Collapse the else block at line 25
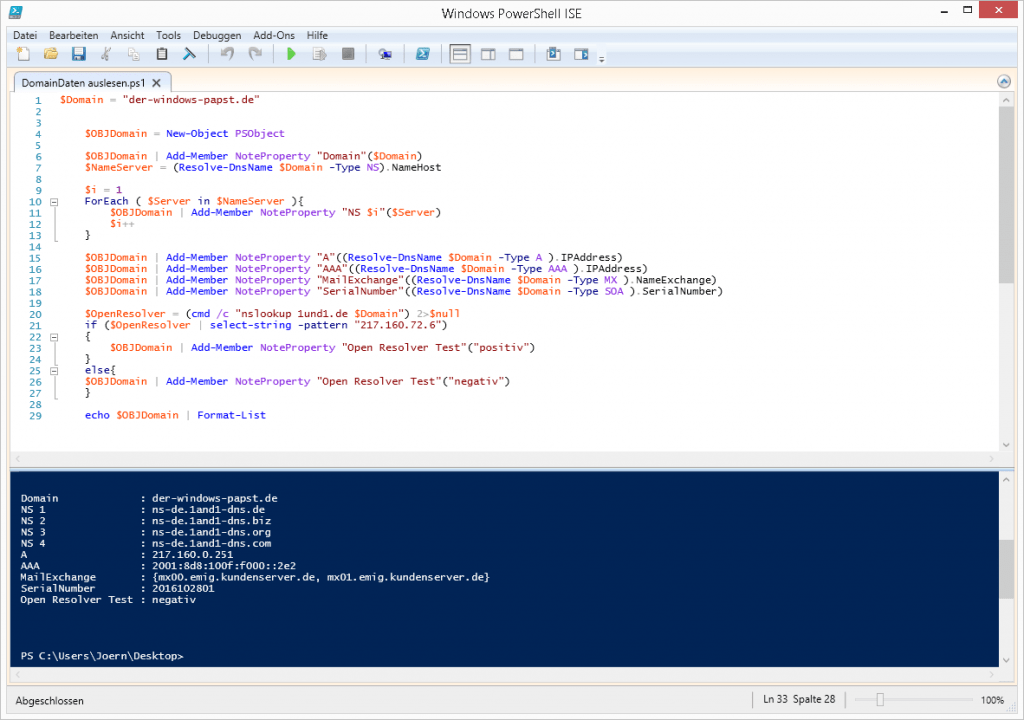The image size is (1024, 720). pyautogui.click(x=54, y=369)
